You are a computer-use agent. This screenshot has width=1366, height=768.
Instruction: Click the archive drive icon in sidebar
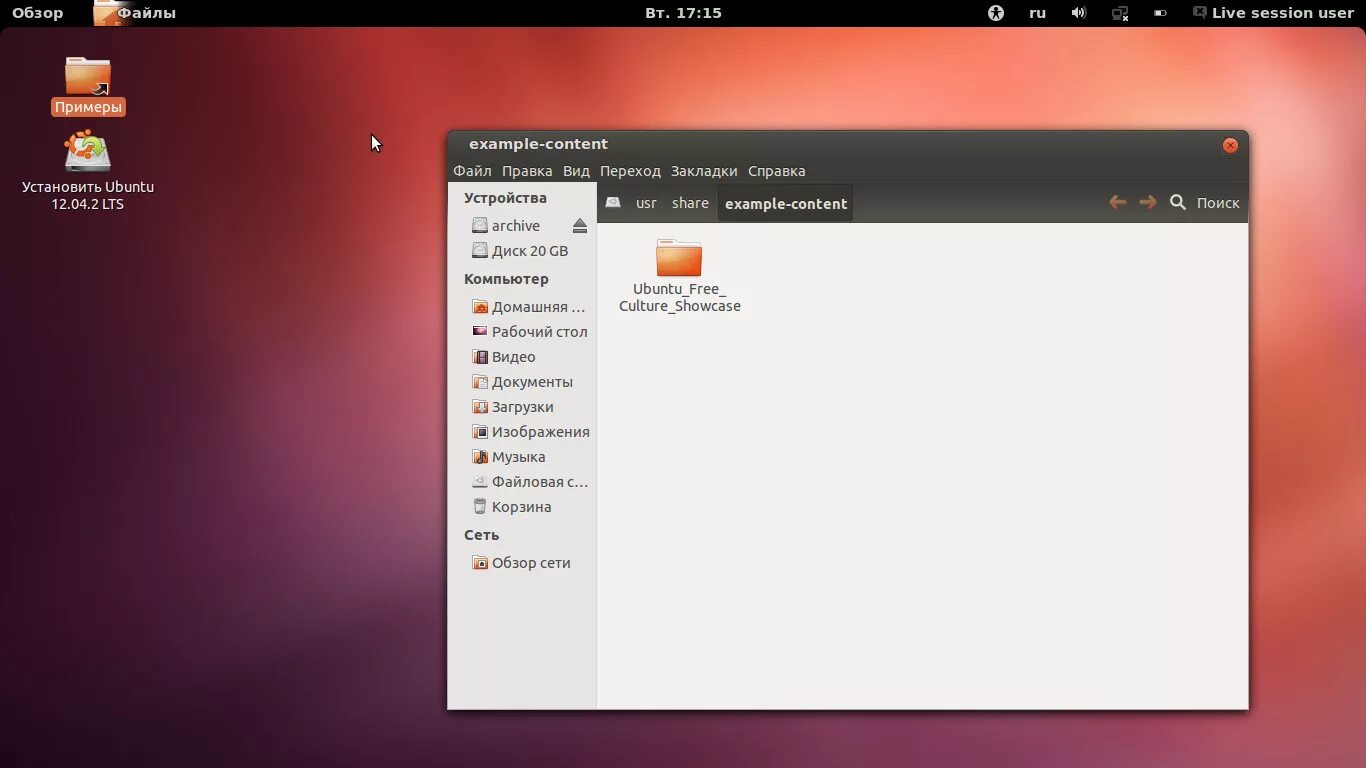480,226
